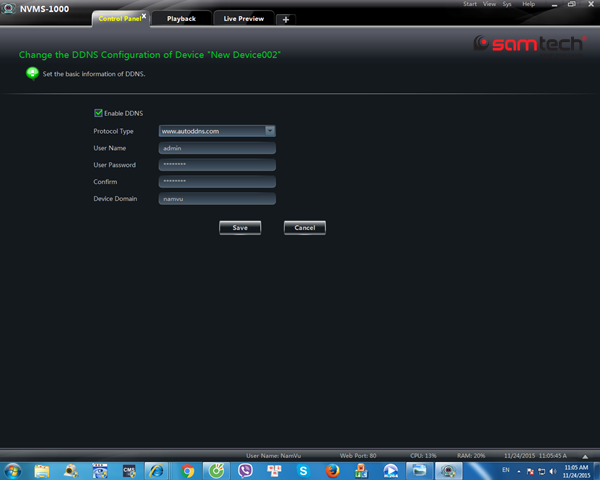Click the taskbar clock showing 11:05 AM

(x=576, y=471)
